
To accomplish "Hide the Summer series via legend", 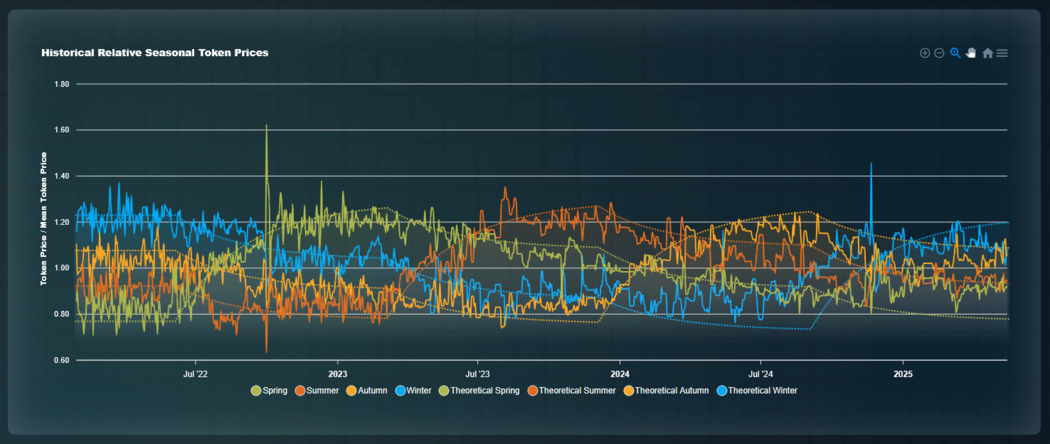I will tap(323, 390).
